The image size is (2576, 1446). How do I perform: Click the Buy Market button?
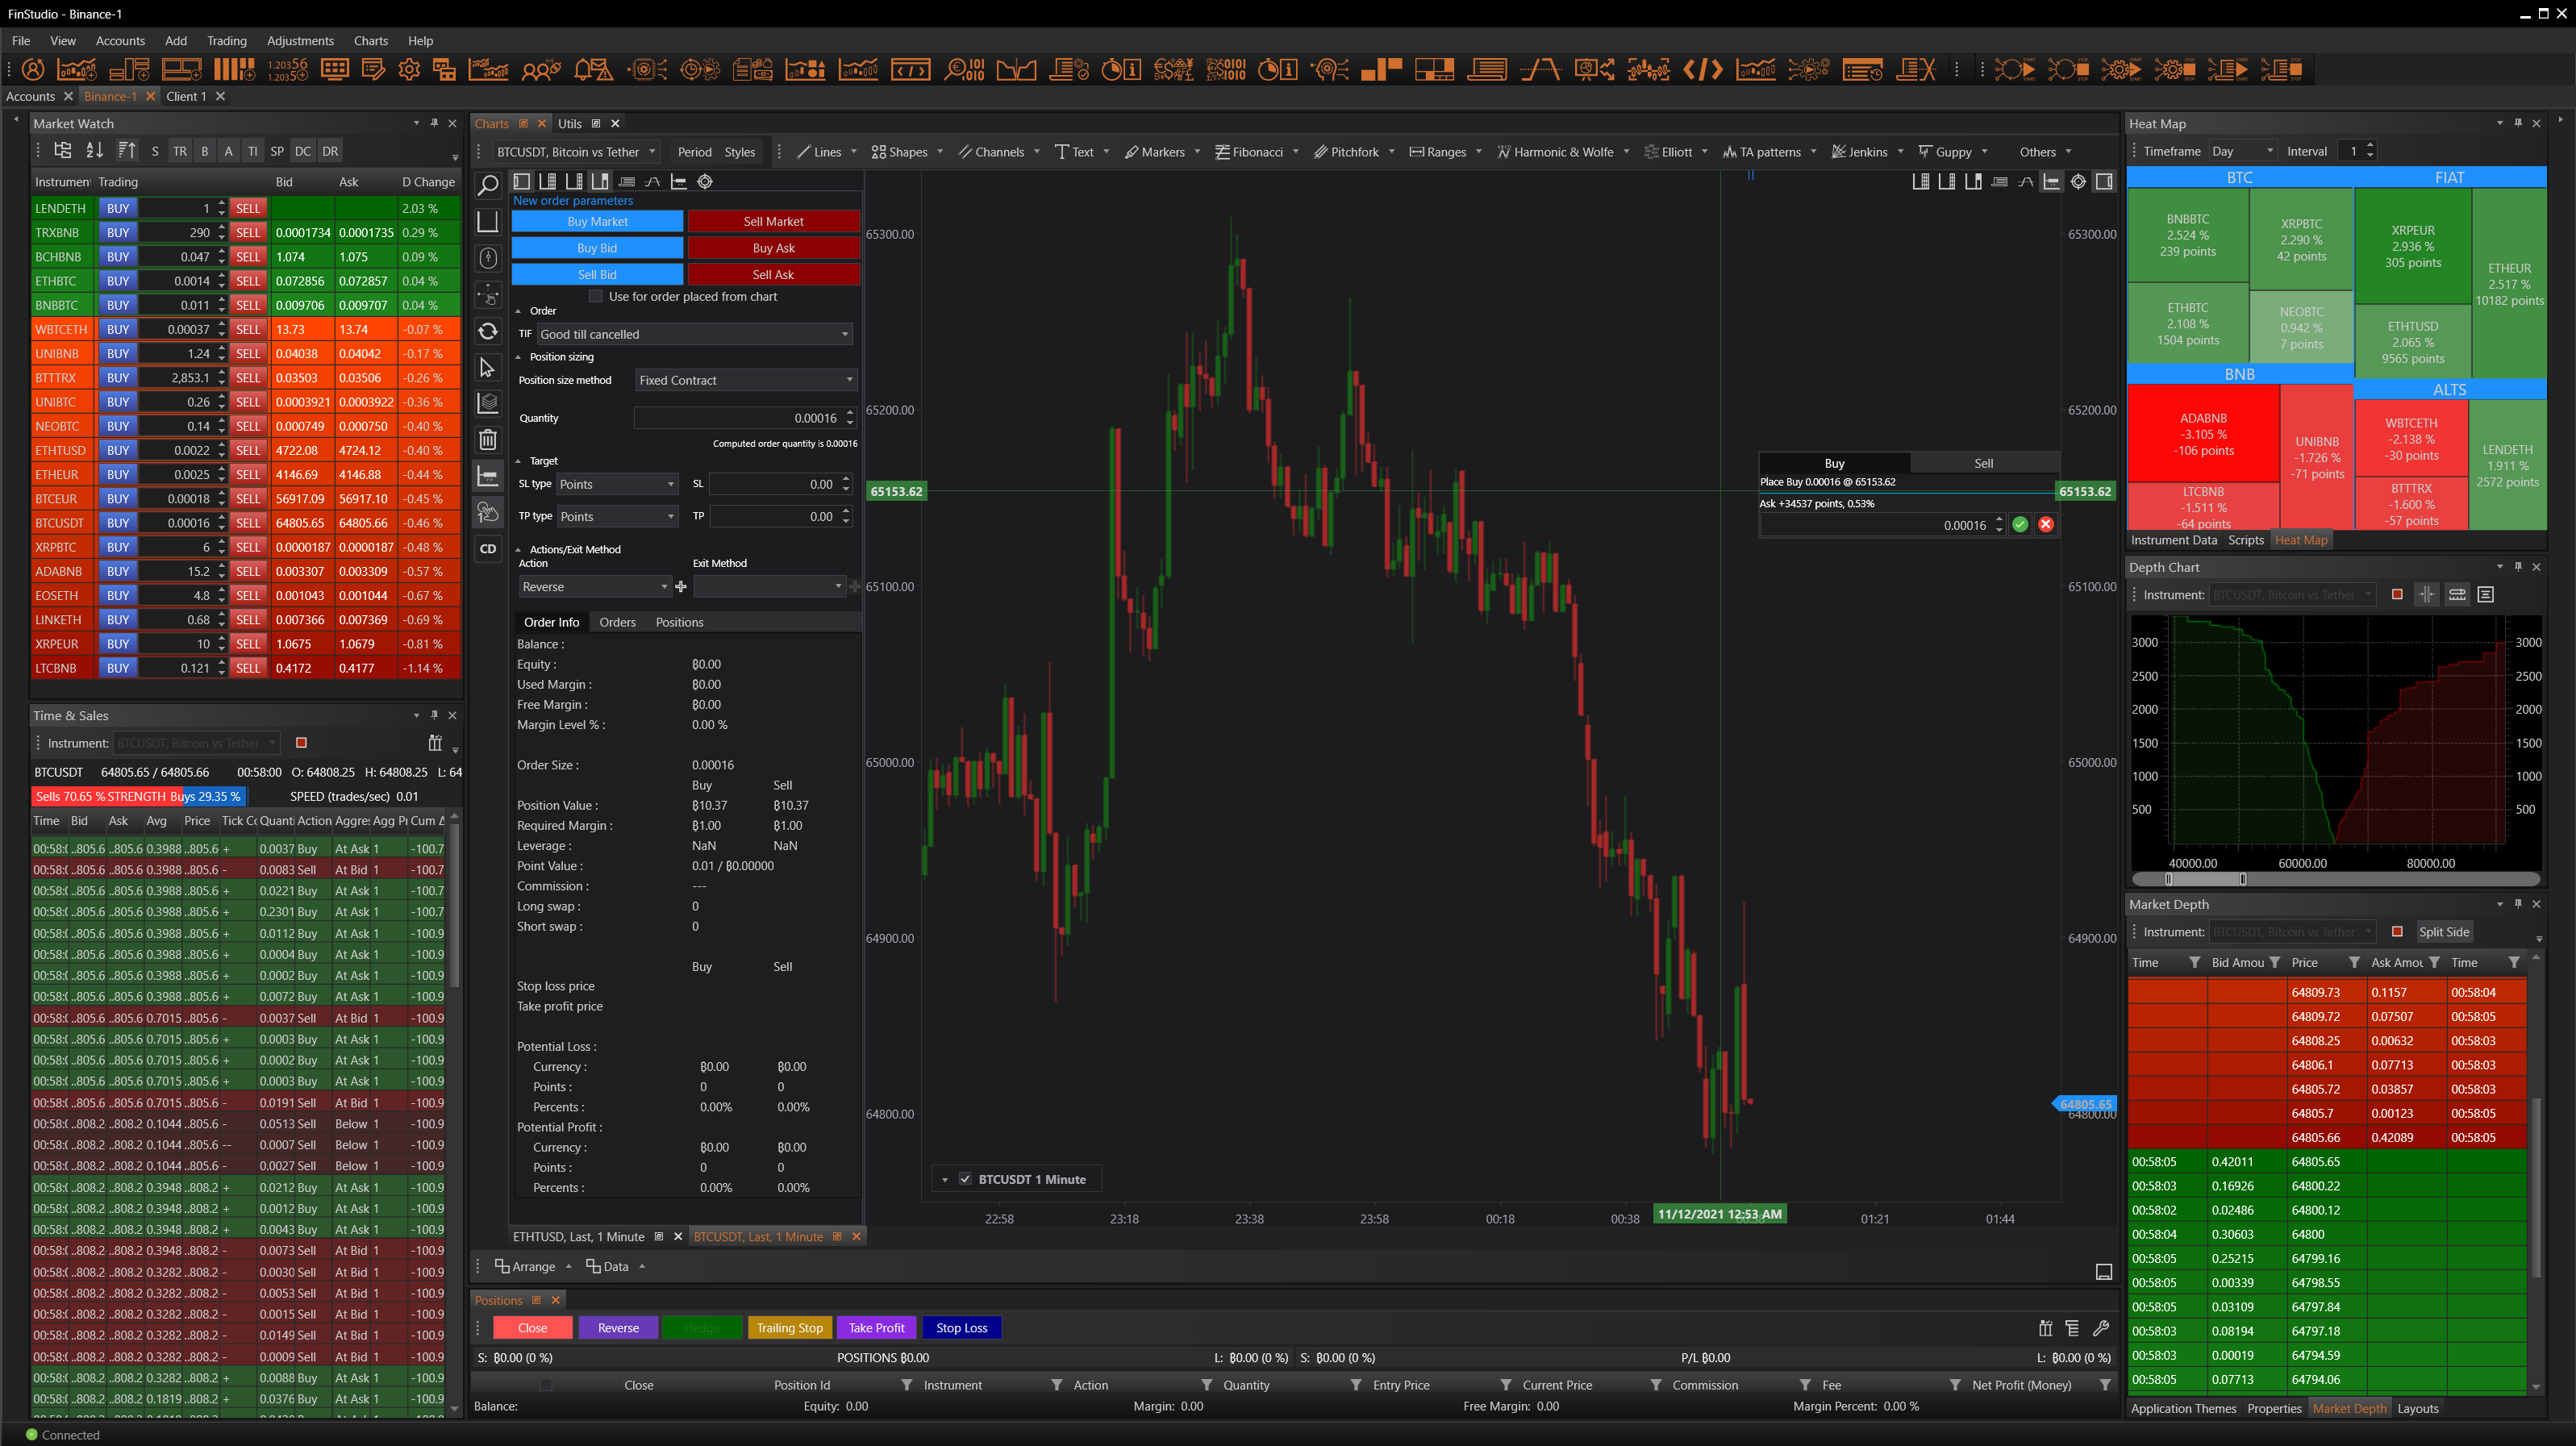597,221
